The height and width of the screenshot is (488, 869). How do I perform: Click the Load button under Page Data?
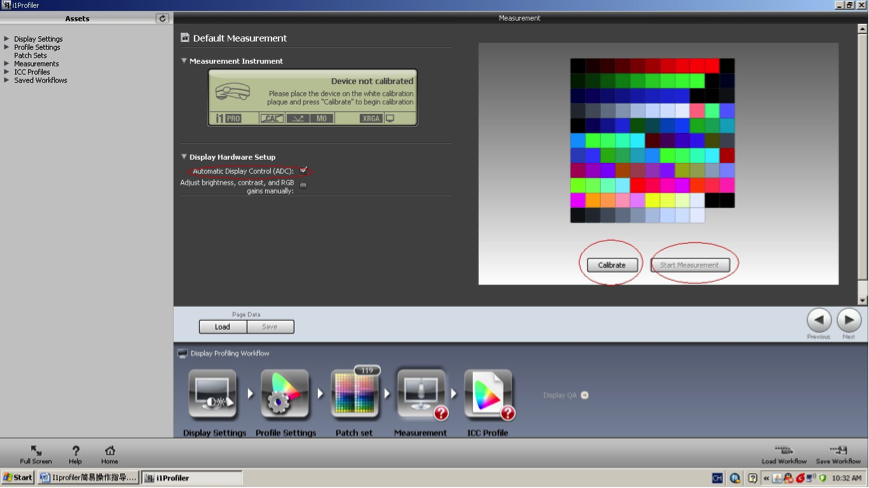point(222,327)
